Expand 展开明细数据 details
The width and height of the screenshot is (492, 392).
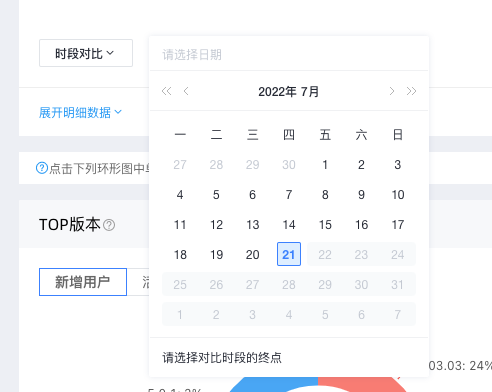pos(80,113)
